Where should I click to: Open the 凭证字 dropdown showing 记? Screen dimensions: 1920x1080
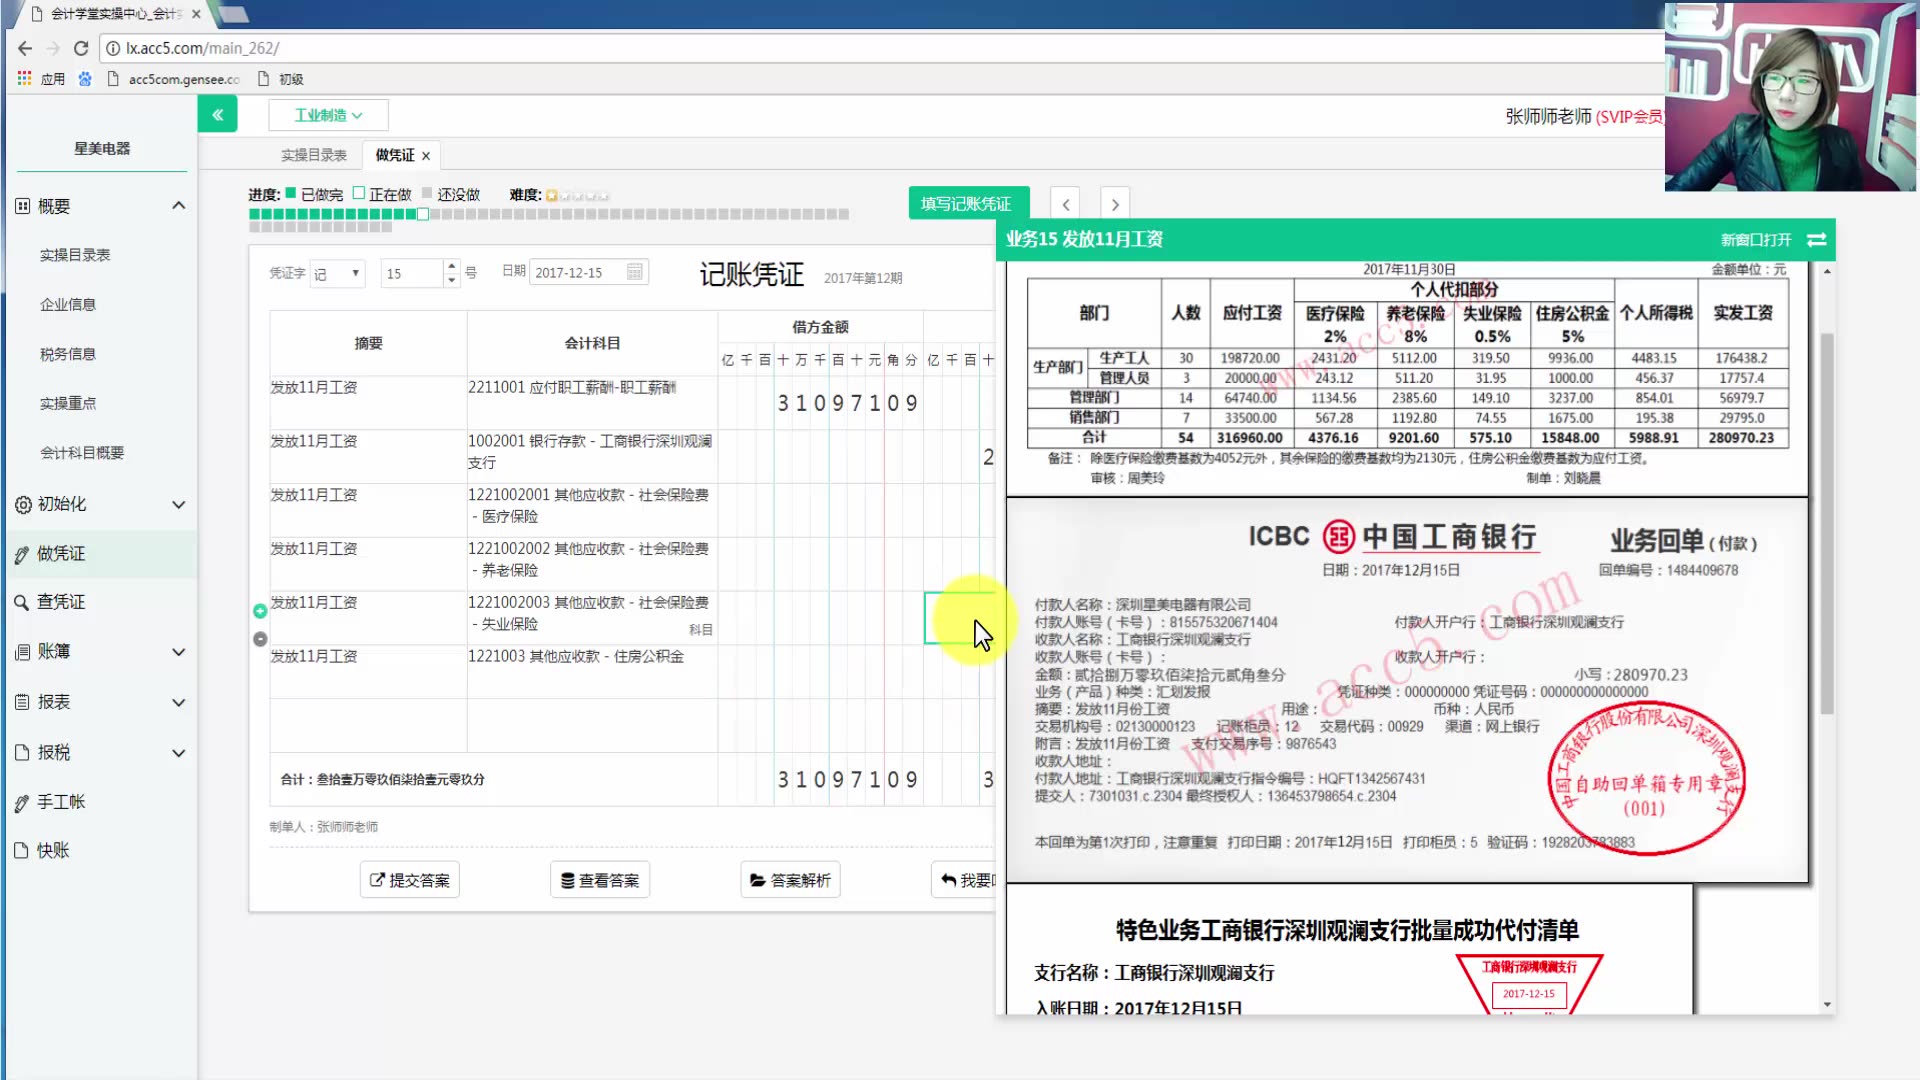pos(337,273)
